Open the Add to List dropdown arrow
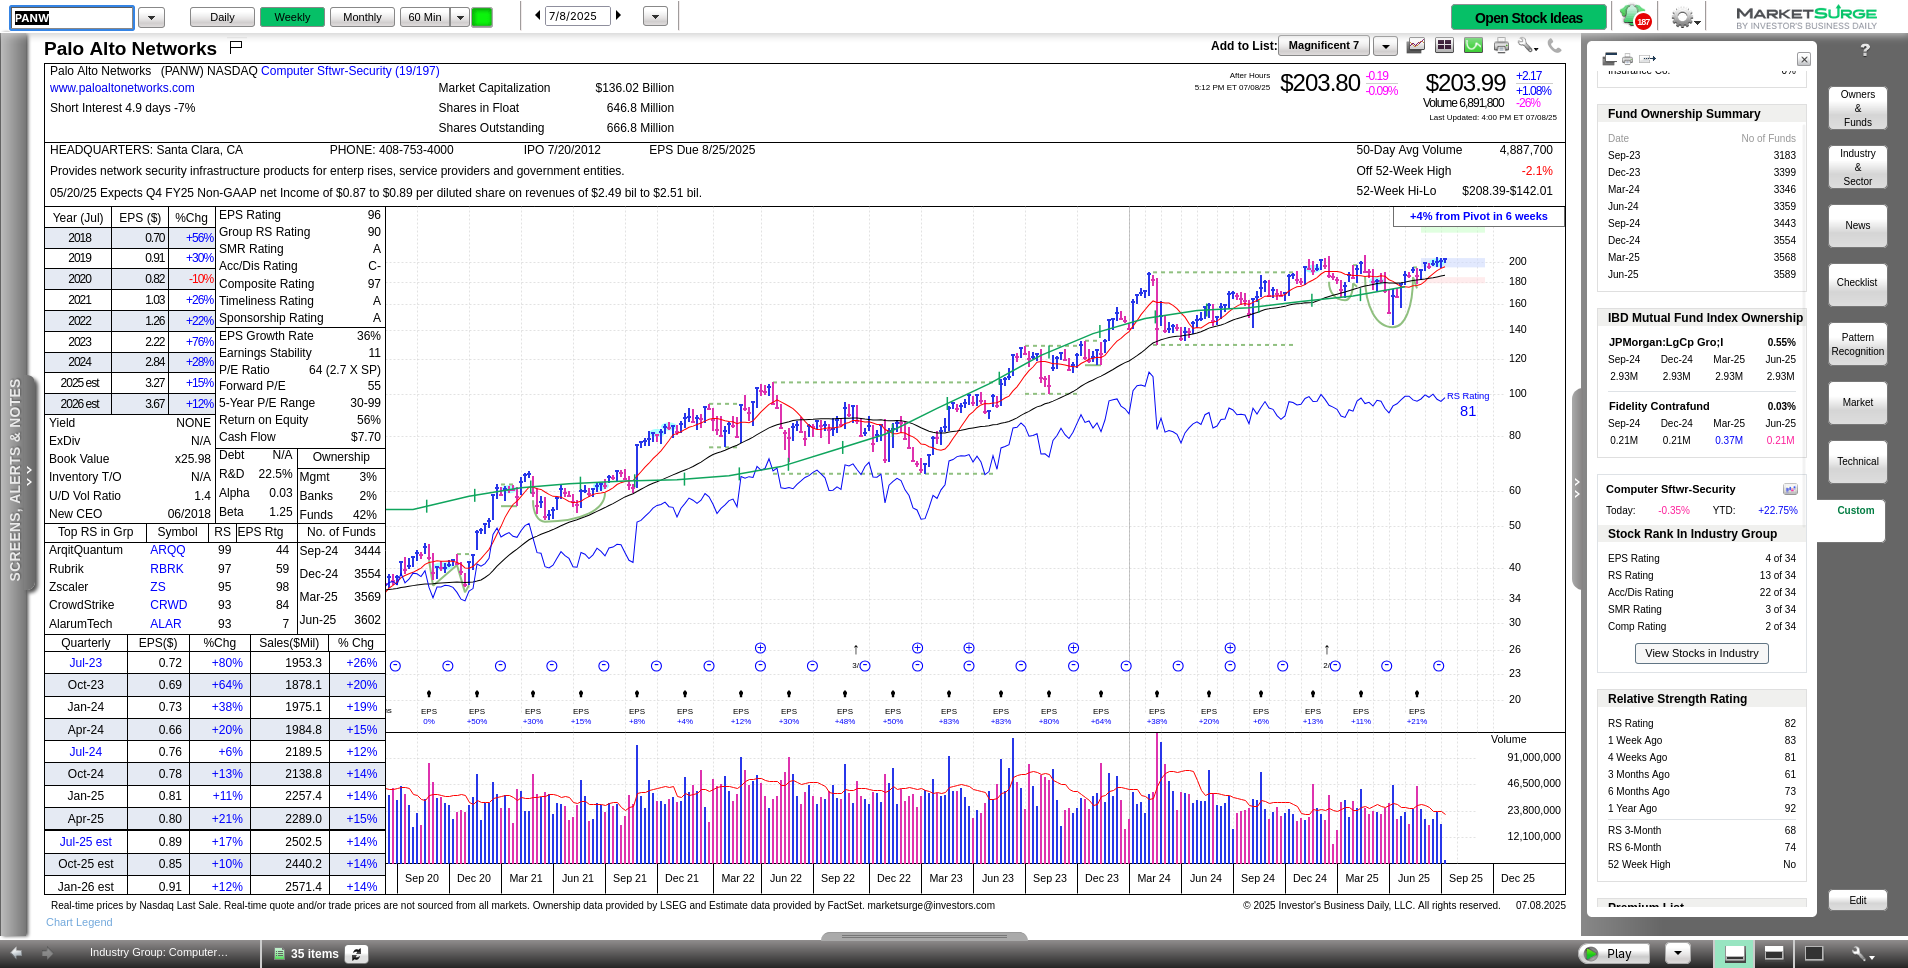 pyautogui.click(x=1385, y=46)
